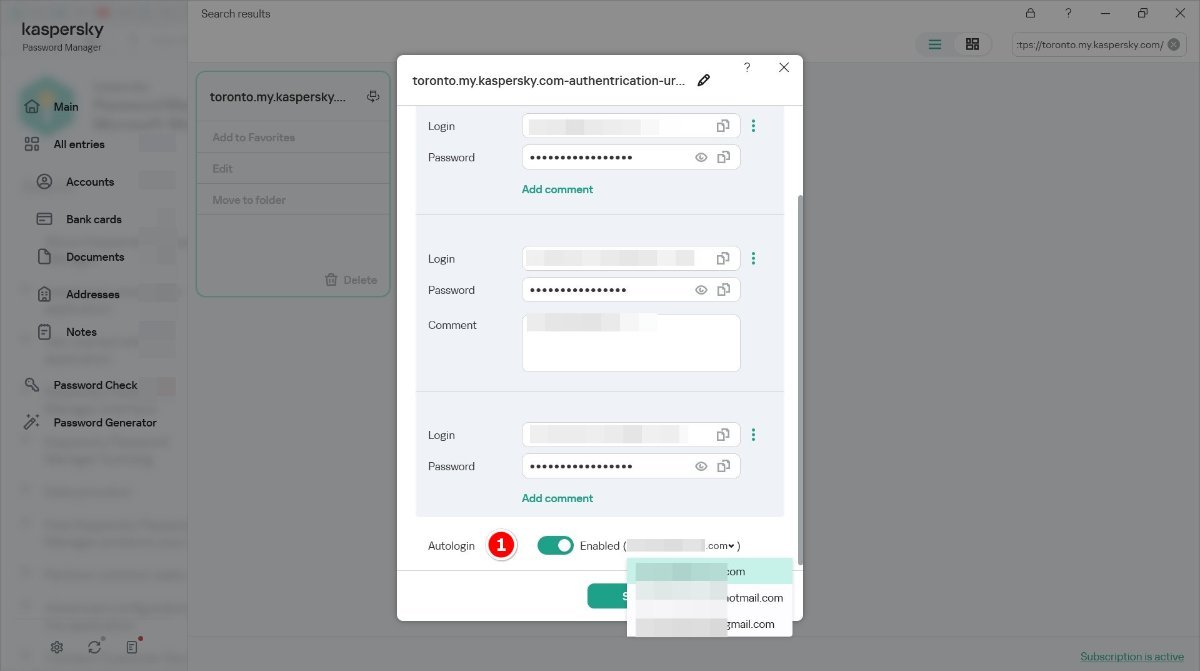The height and width of the screenshot is (671, 1200).
Task: Open Password Generator in sidebar
Action: (105, 422)
